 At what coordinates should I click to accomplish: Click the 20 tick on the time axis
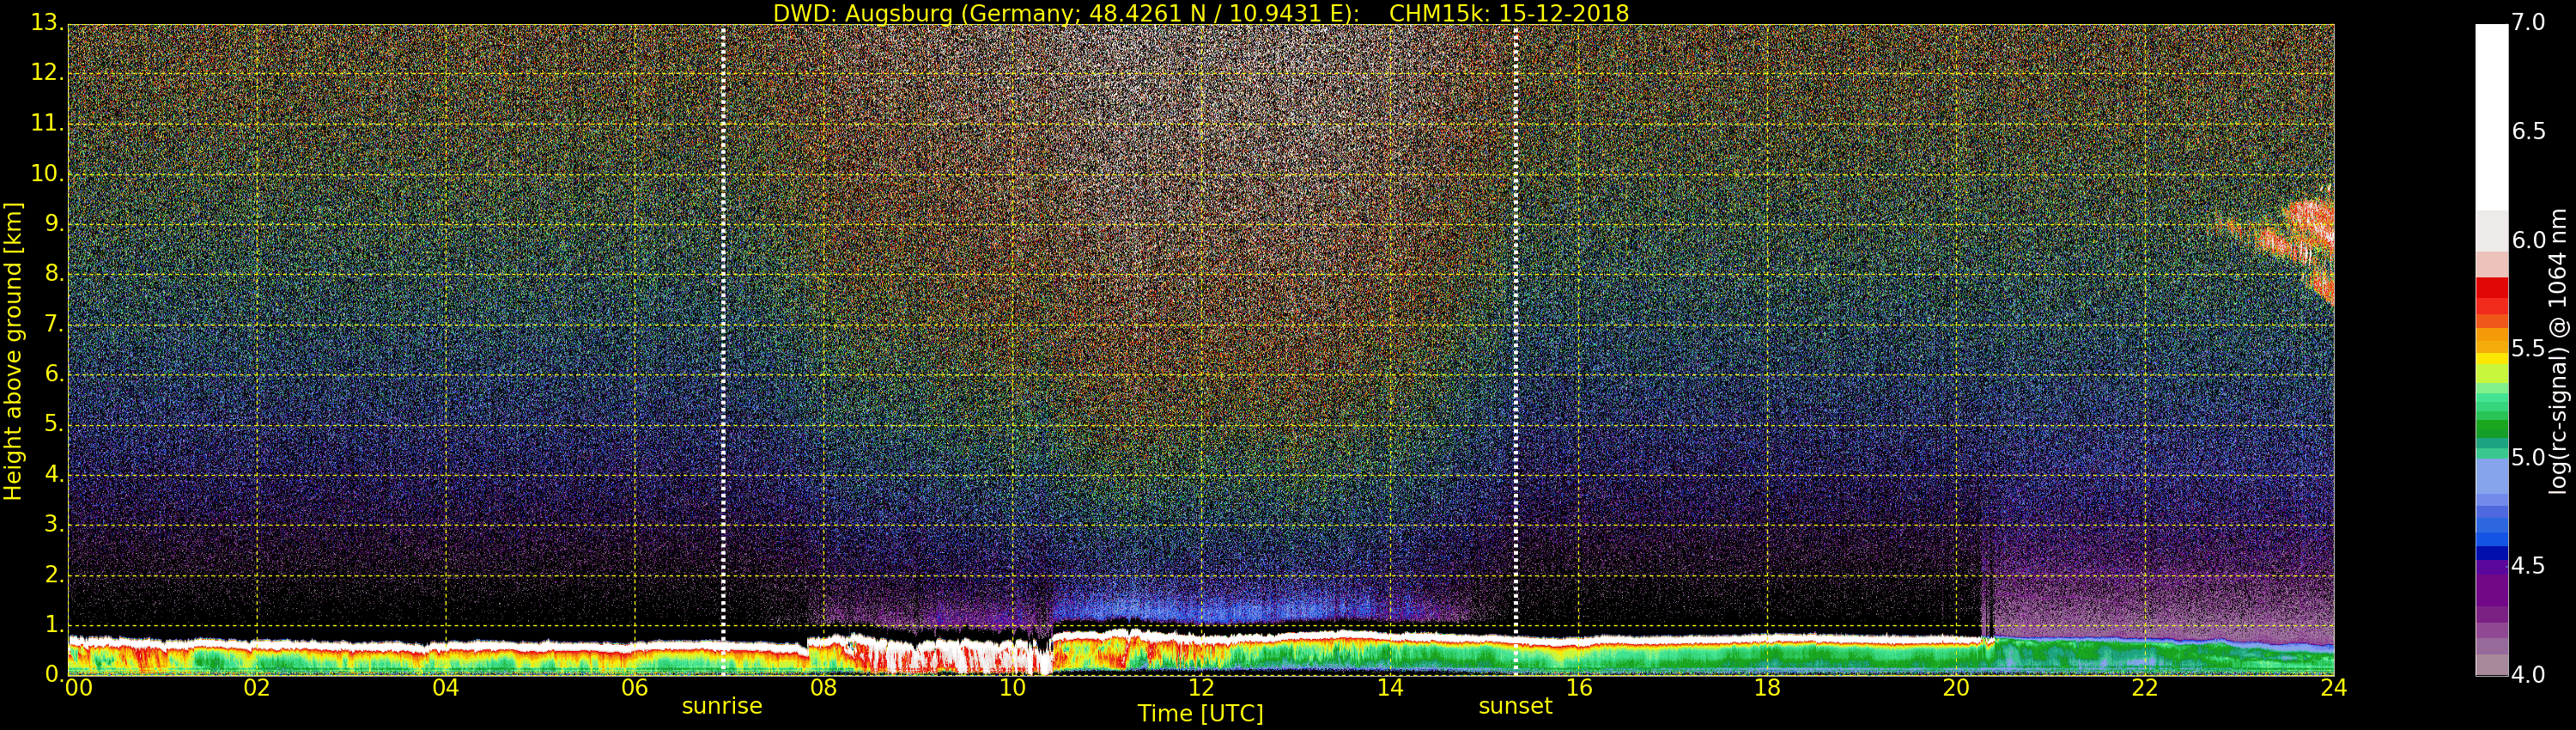1956,688
